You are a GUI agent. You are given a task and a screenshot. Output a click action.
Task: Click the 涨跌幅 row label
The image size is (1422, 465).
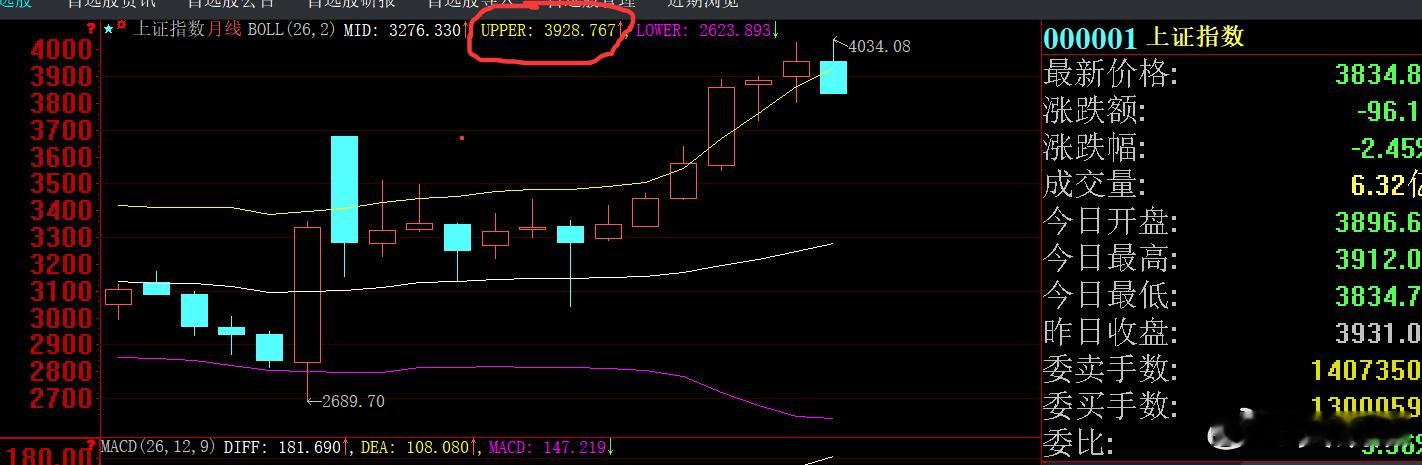(x=1094, y=148)
